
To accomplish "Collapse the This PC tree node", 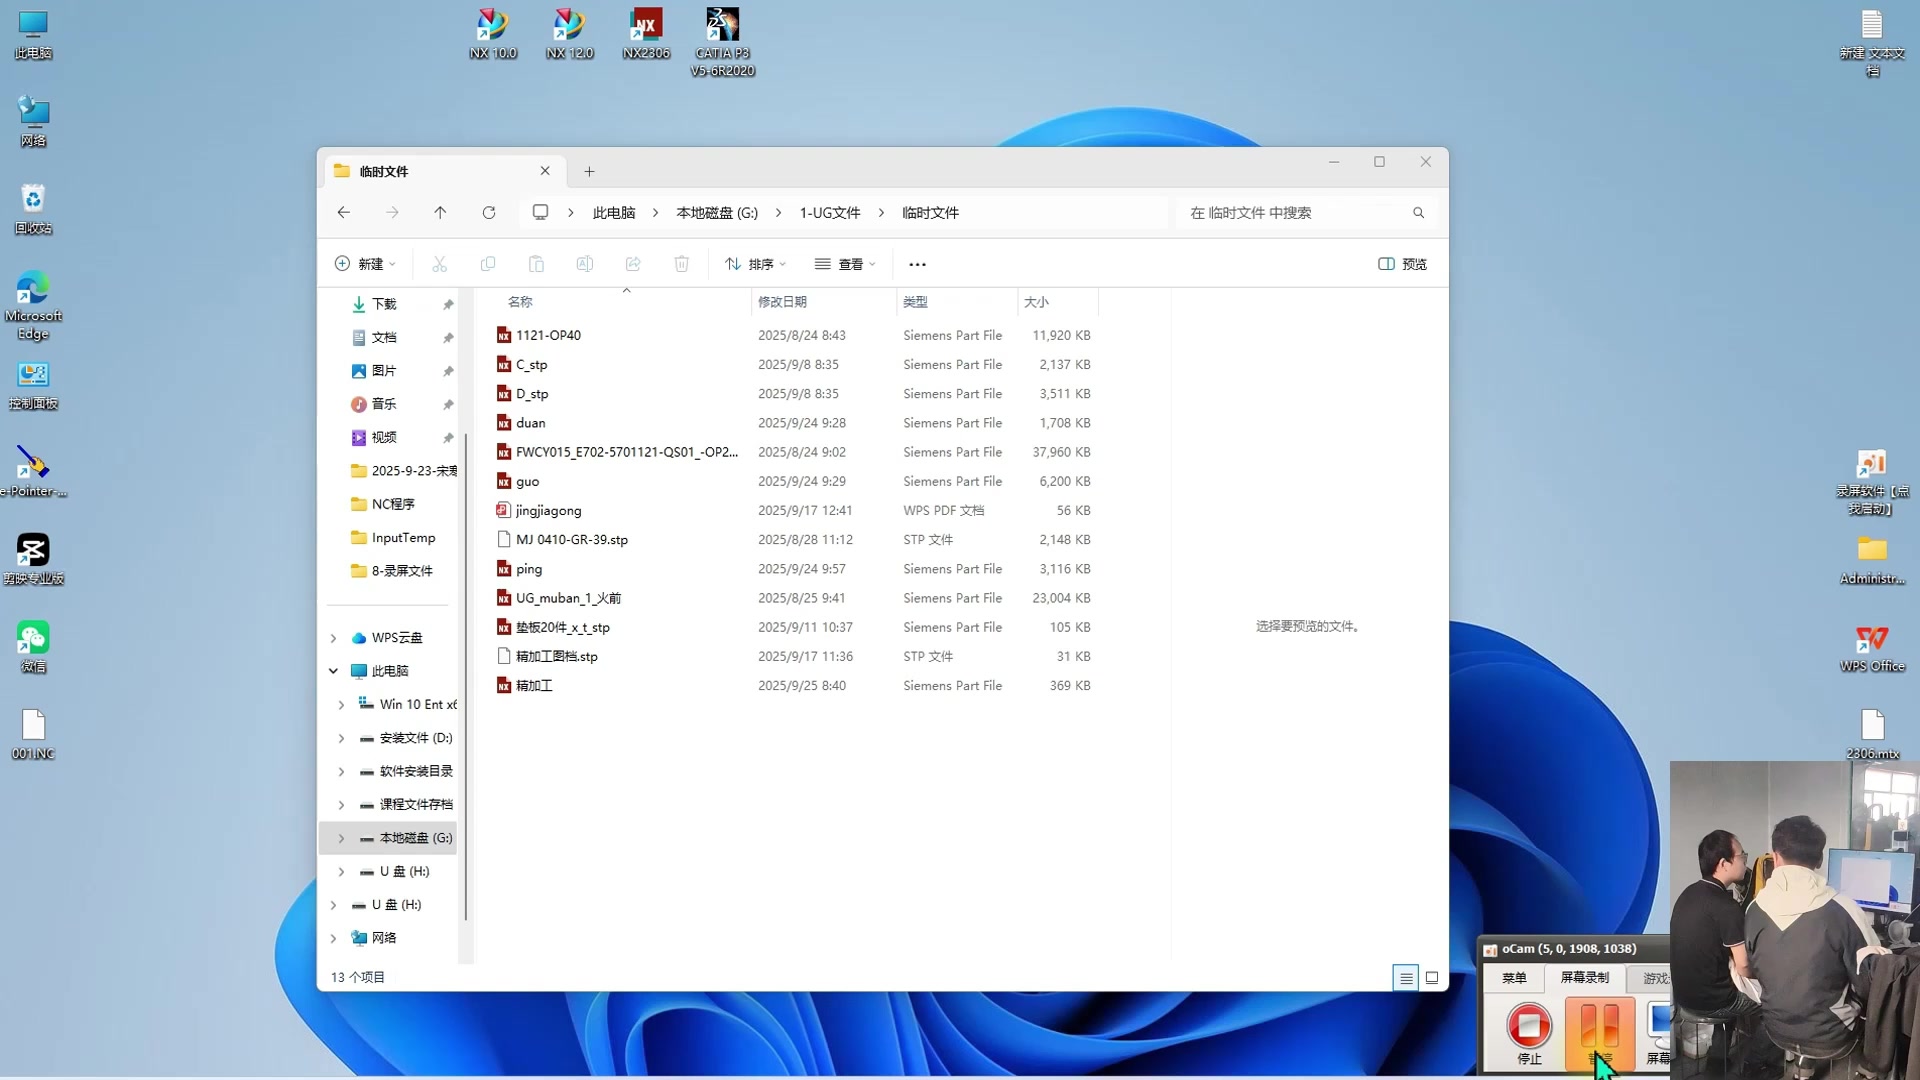I will pyautogui.click(x=334, y=671).
